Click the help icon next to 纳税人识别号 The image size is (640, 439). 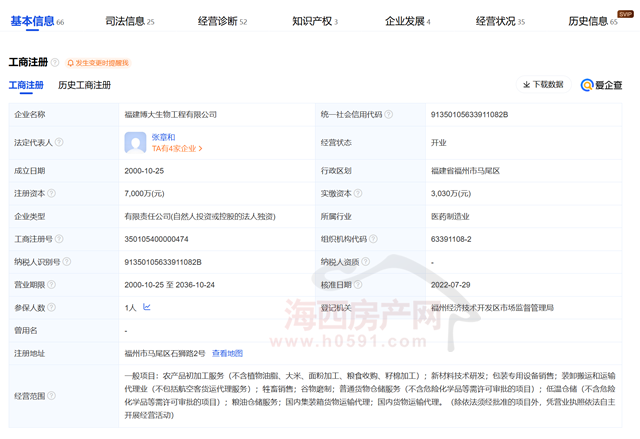pyautogui.click(x=68, y=262)
